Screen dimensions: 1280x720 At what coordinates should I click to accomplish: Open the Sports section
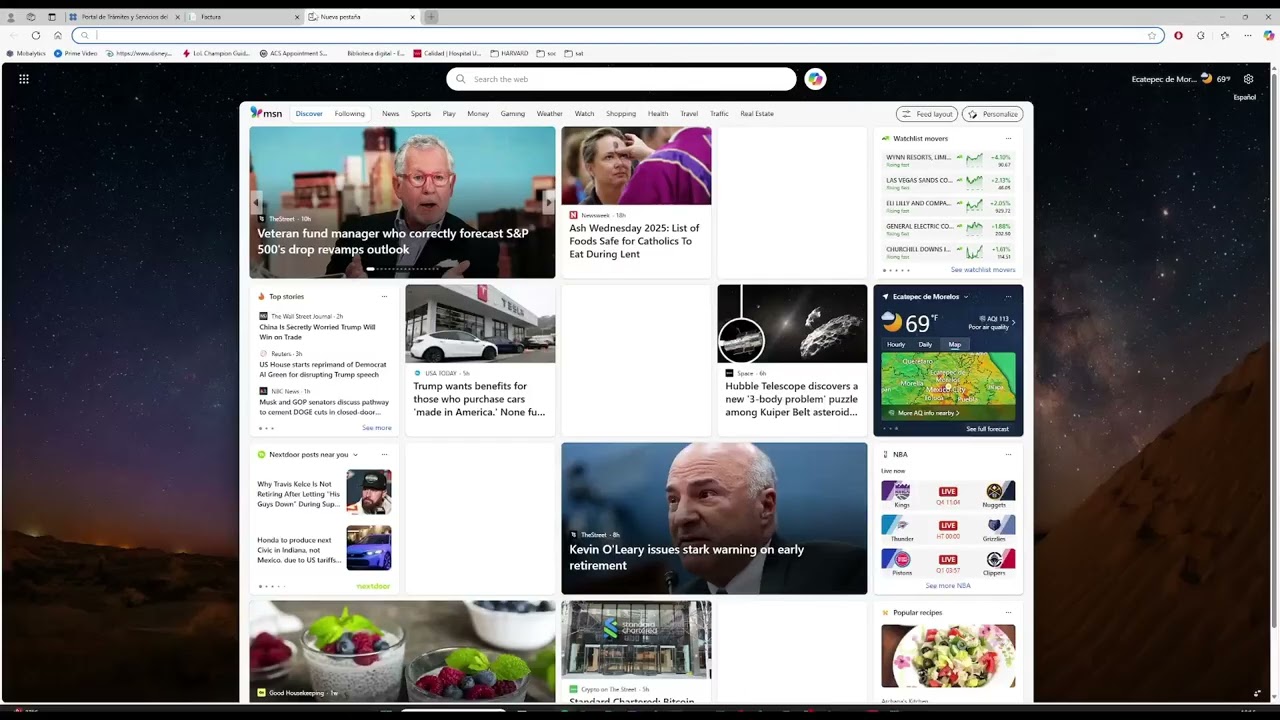421,114
